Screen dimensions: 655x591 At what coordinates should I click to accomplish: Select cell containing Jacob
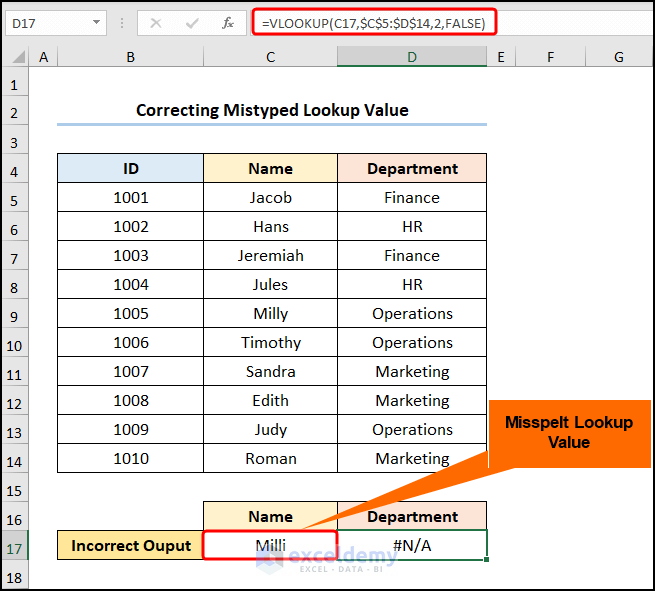(x=270, y=197)
